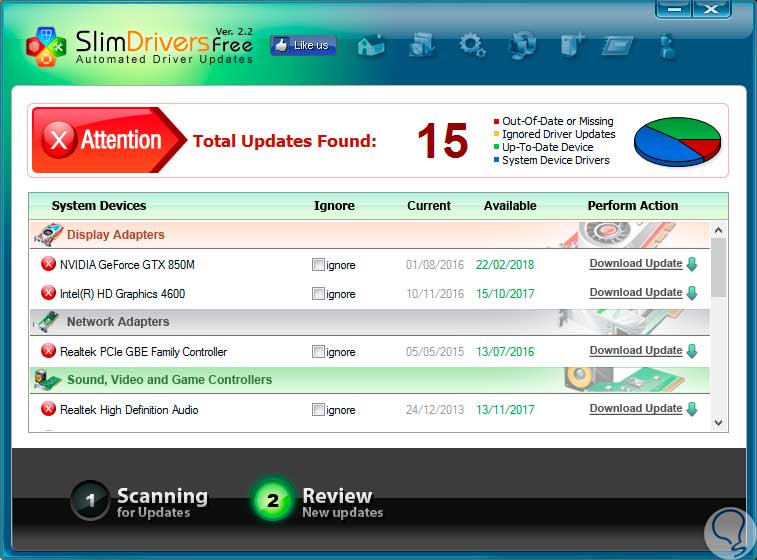
Task: Click red status icon beside Realtek PCIe GBE Controller
Action: click(x=48, y=351)
